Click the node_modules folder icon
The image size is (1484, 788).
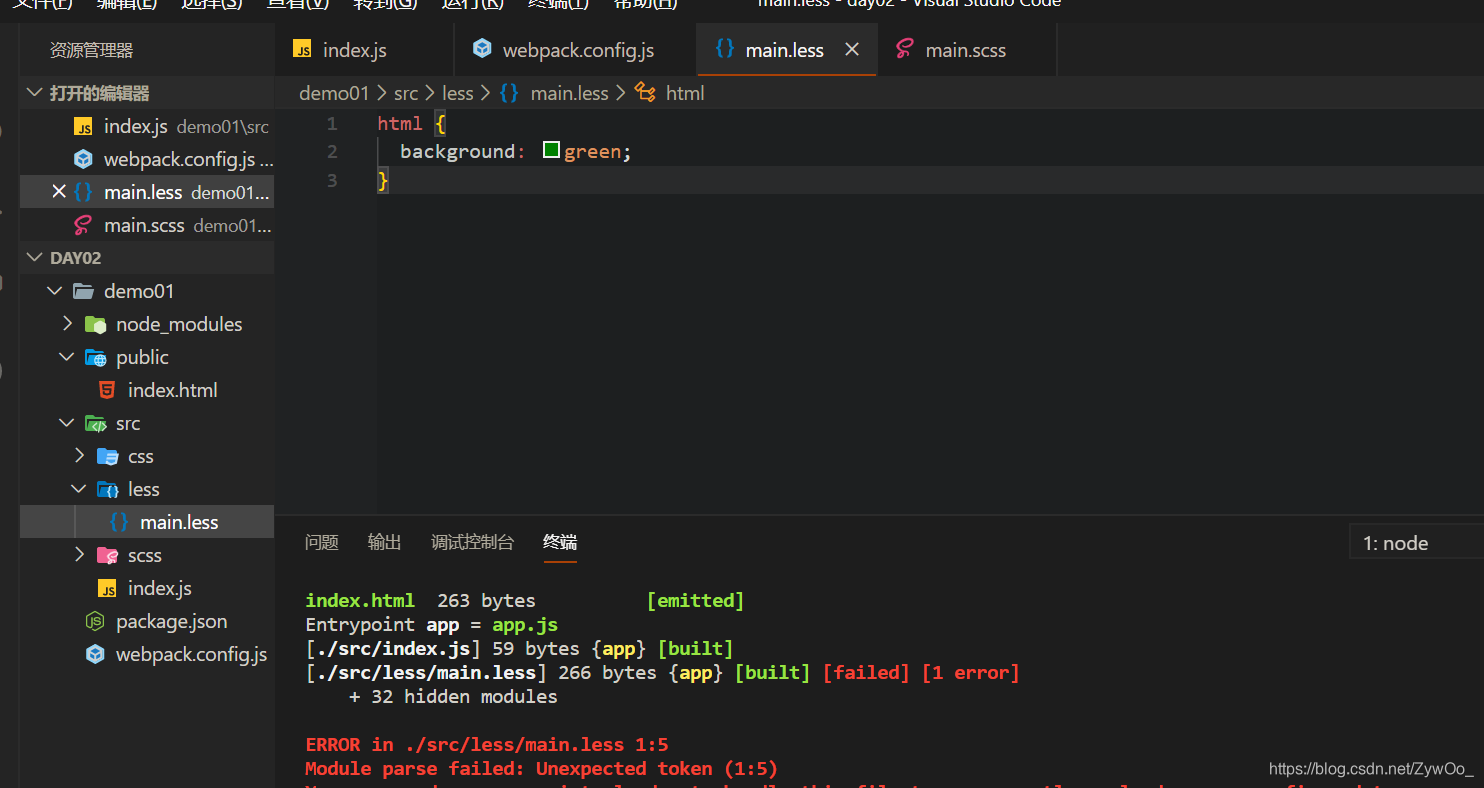(x=95, y=324)
